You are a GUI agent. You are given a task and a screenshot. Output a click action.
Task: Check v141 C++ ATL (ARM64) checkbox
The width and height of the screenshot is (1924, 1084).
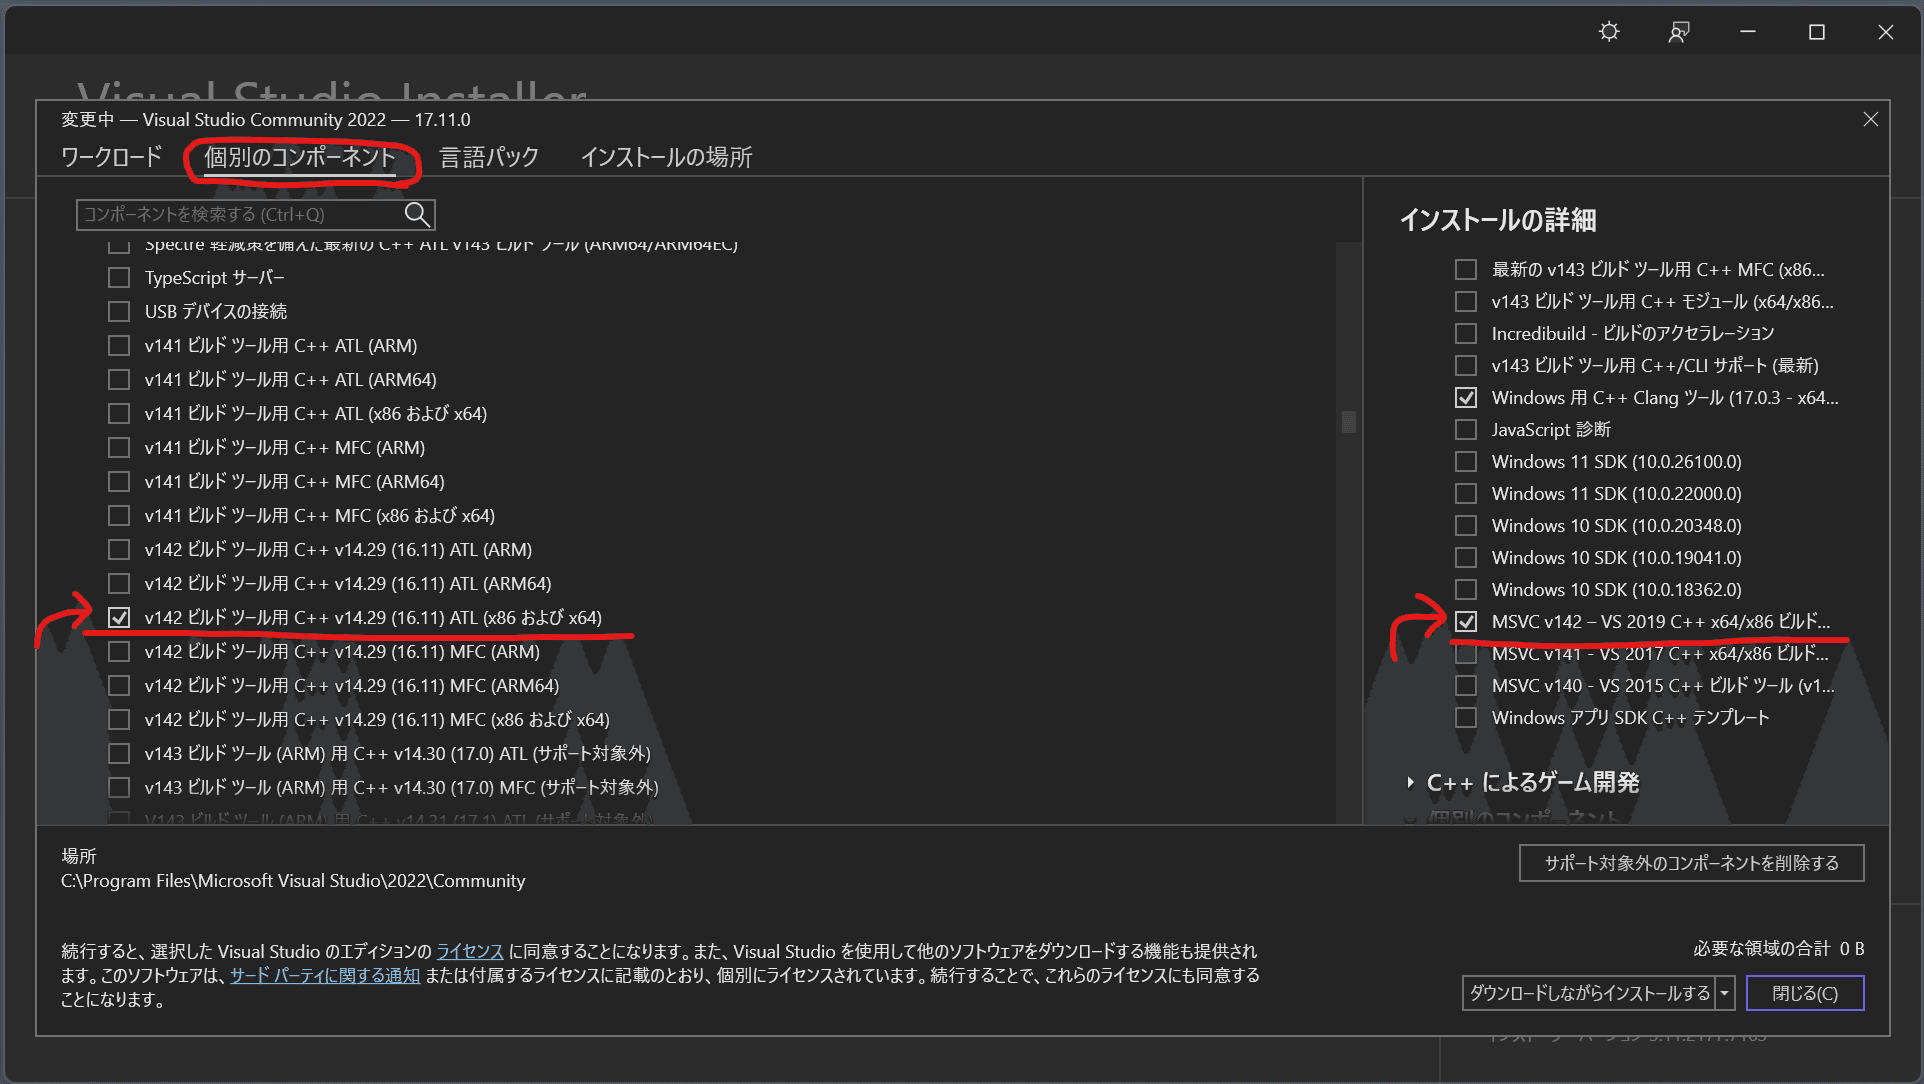coord(119,379)
